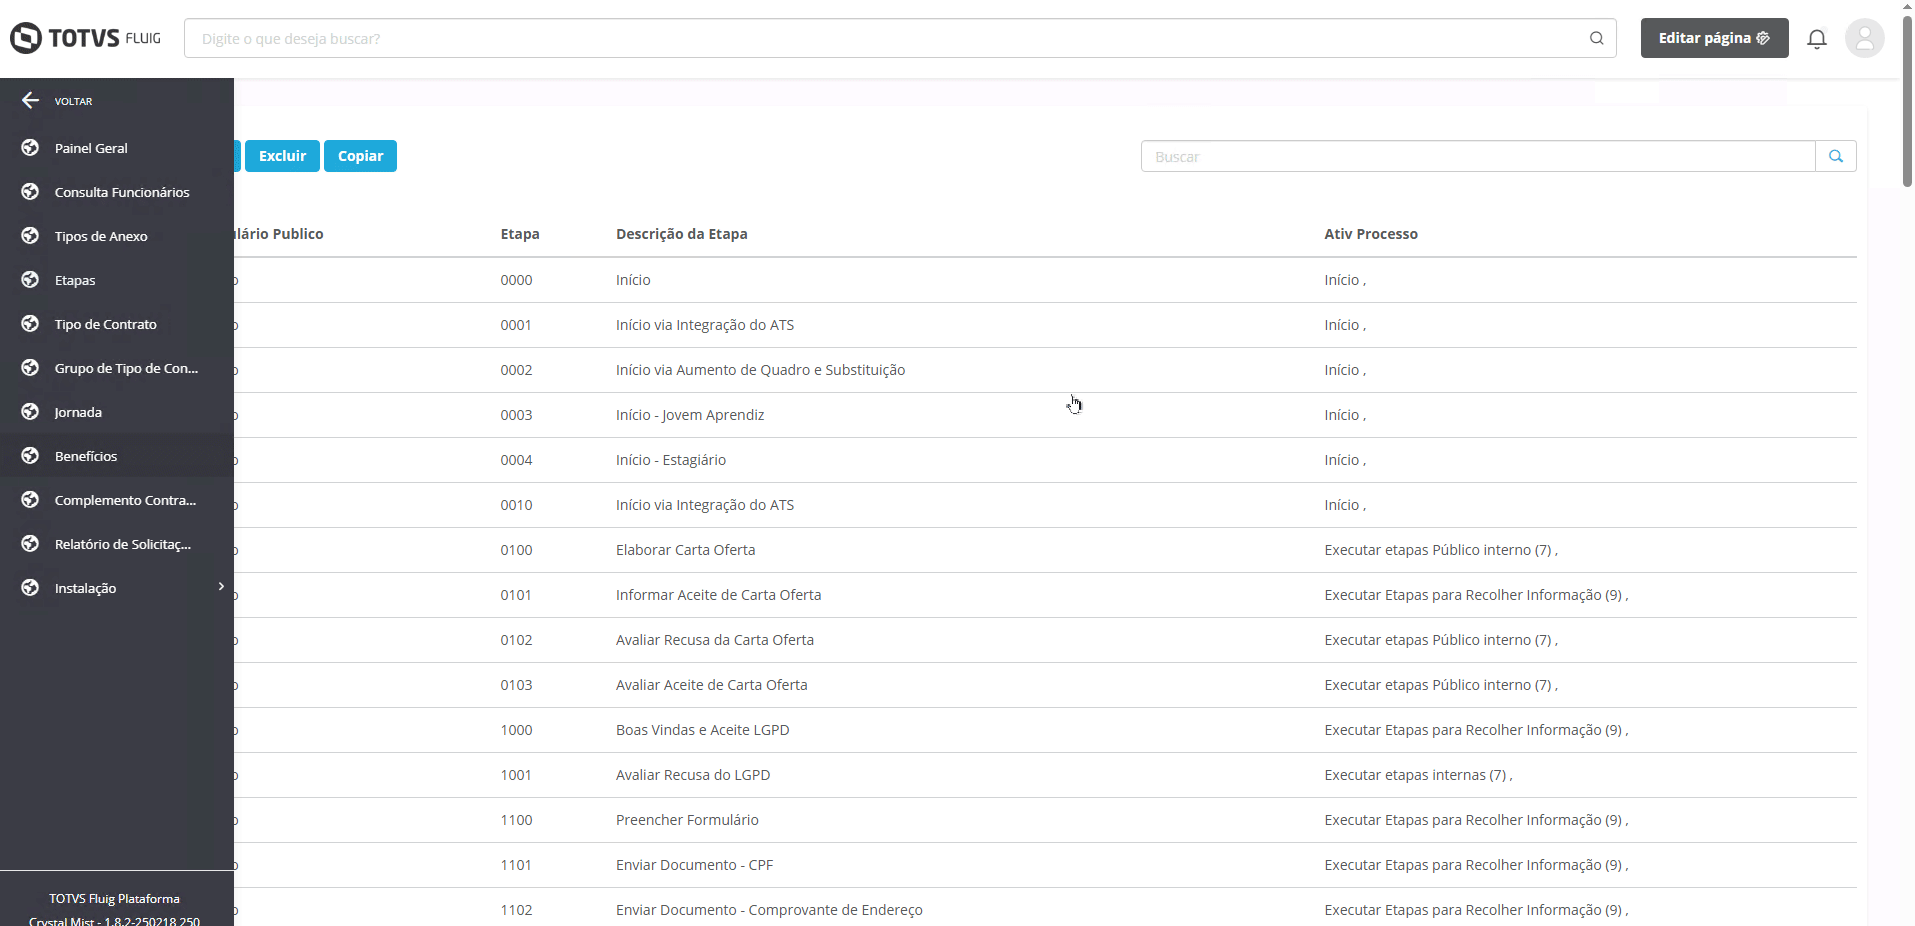Open Consulta Funcionários menu item
The height and width of the screenshot is (926, 1915).
click(x=117, y=192)
